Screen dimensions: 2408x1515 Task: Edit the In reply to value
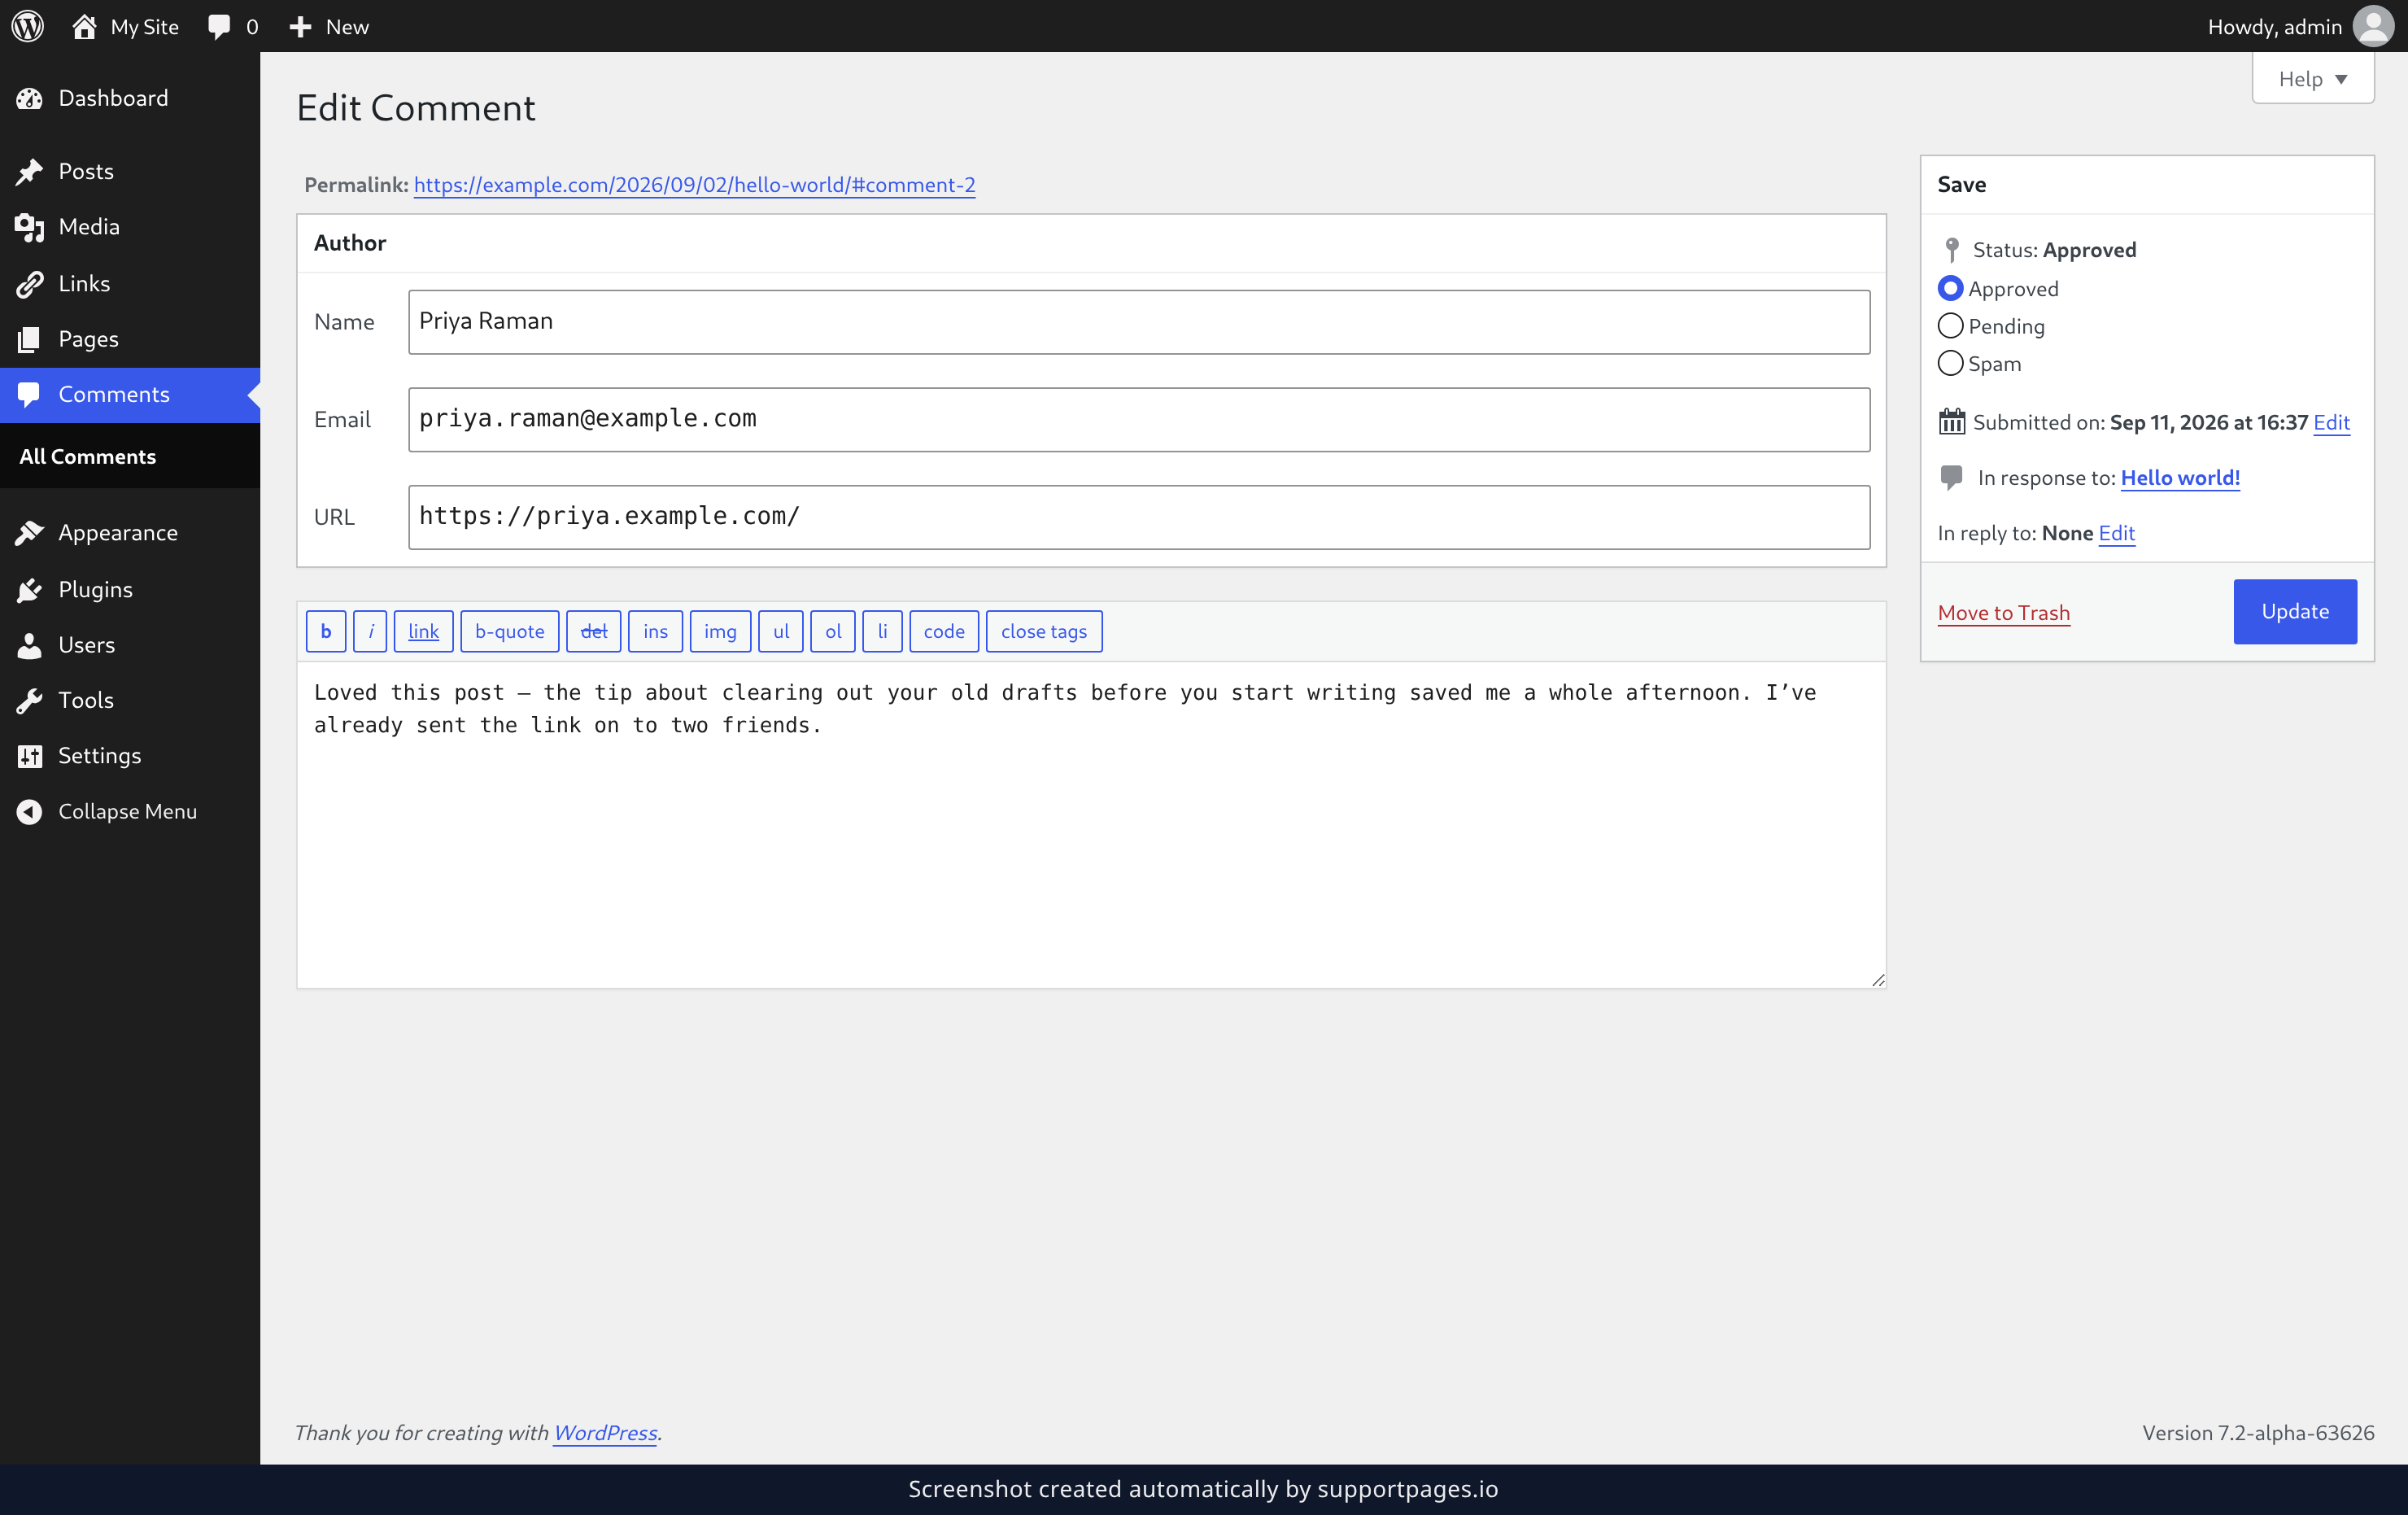pyautogui.click(x=2116, y=533)
